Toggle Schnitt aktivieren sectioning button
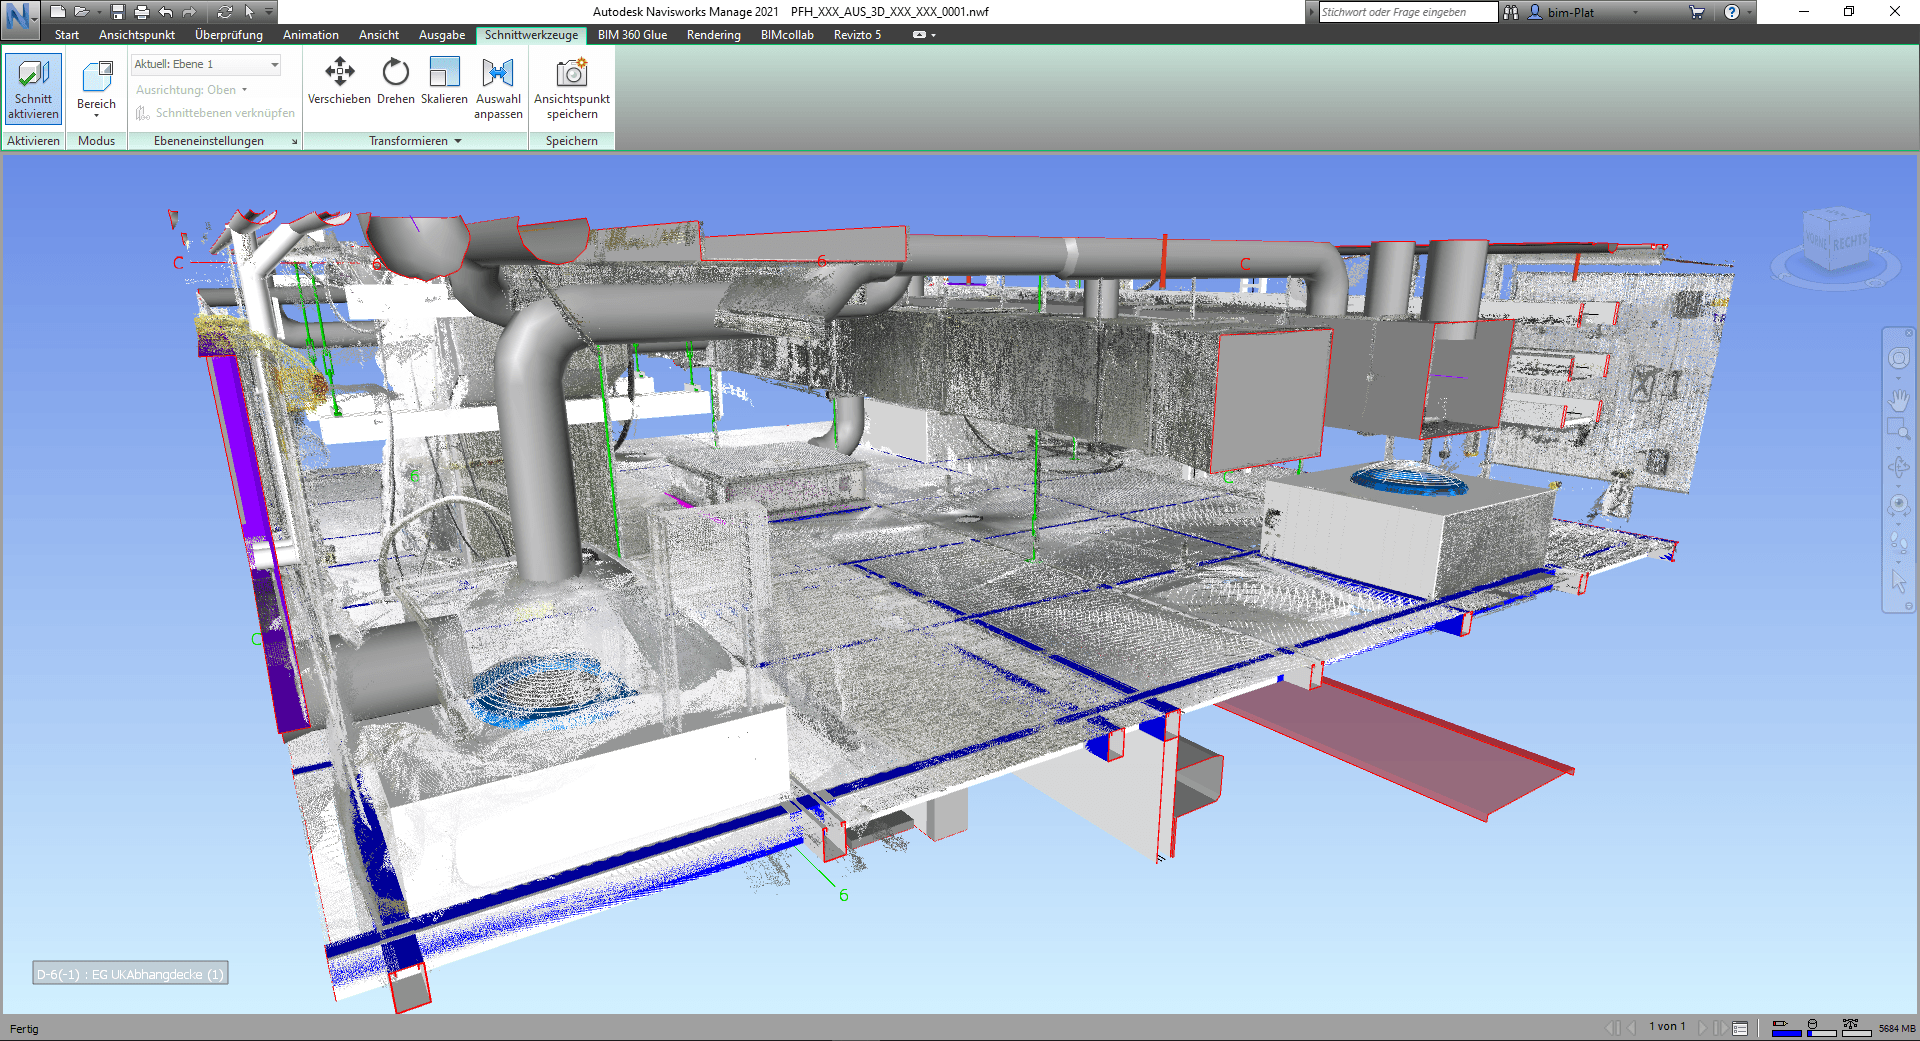The height and width of the screenshot is (1041, 1920). pos(34,88)
